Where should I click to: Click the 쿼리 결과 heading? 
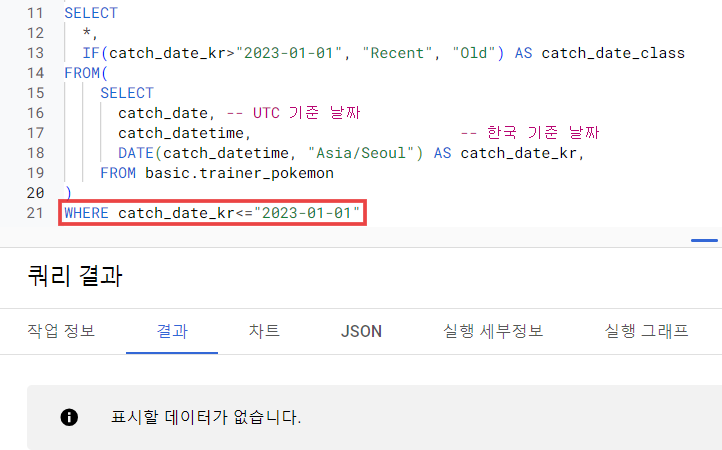coord(75,276)
